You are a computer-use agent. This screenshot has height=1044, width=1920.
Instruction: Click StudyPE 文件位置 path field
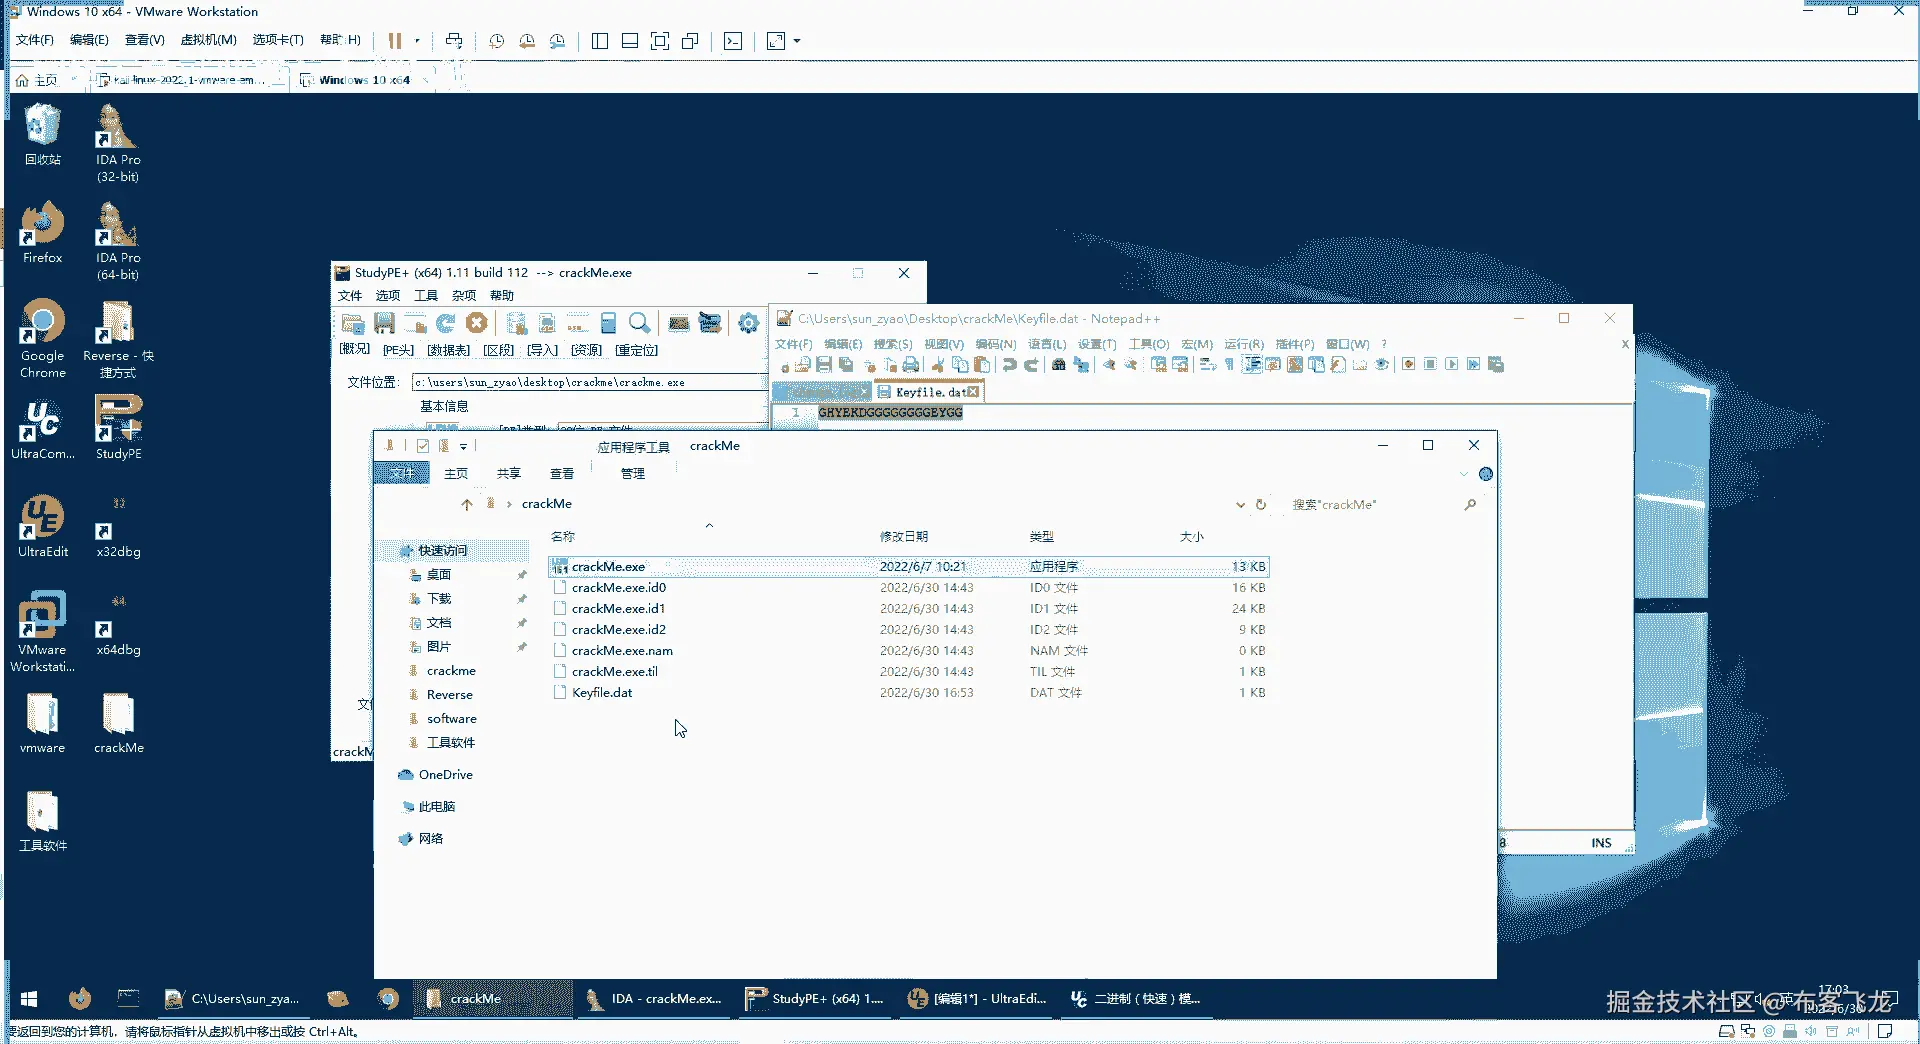tap(590, 382)
